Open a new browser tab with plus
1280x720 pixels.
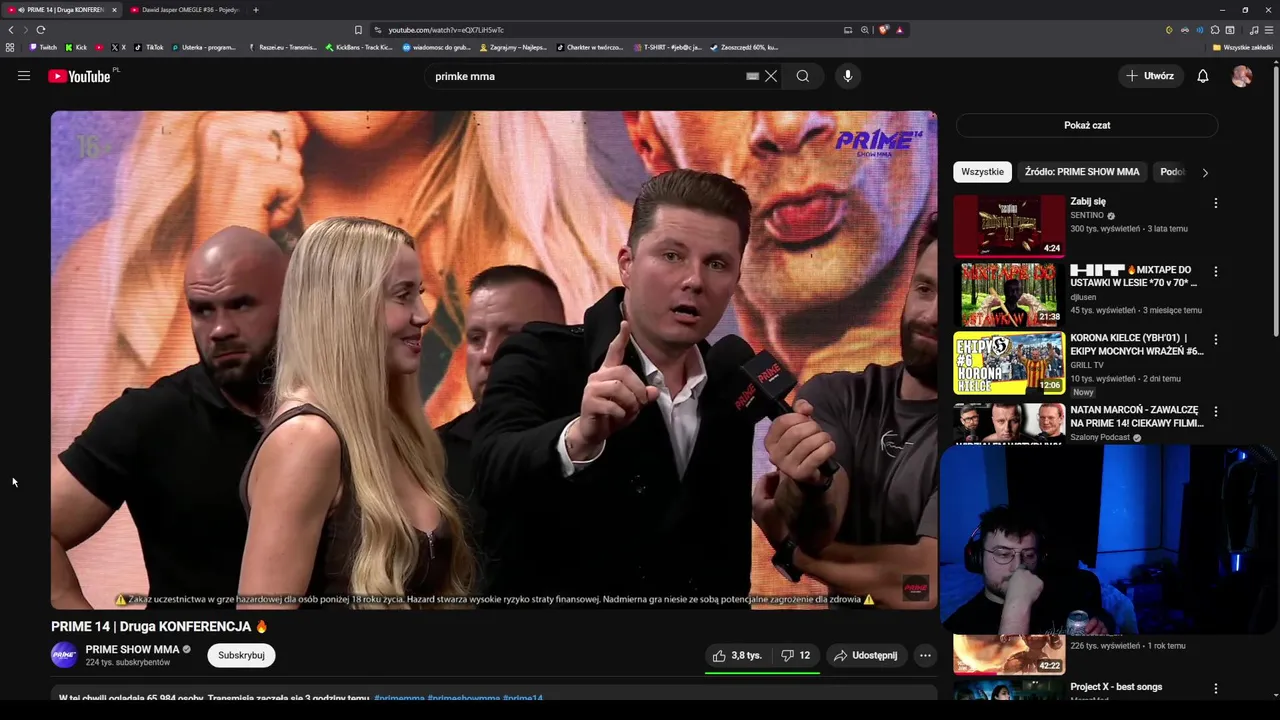tap(256, 10)
